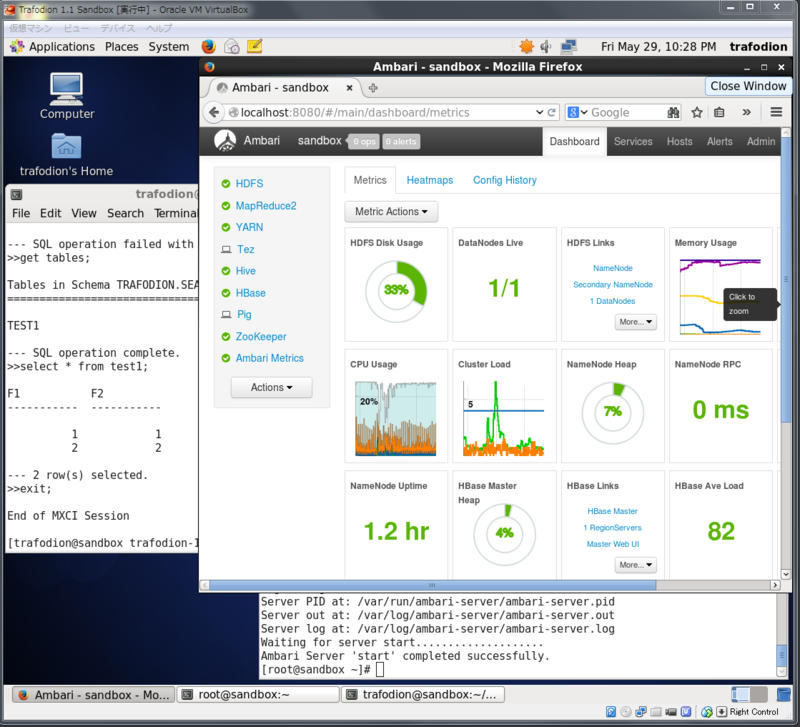The height and width of the screenshot is (727, 800).
Task: Open the Places menu
Action: click(121, 46)
